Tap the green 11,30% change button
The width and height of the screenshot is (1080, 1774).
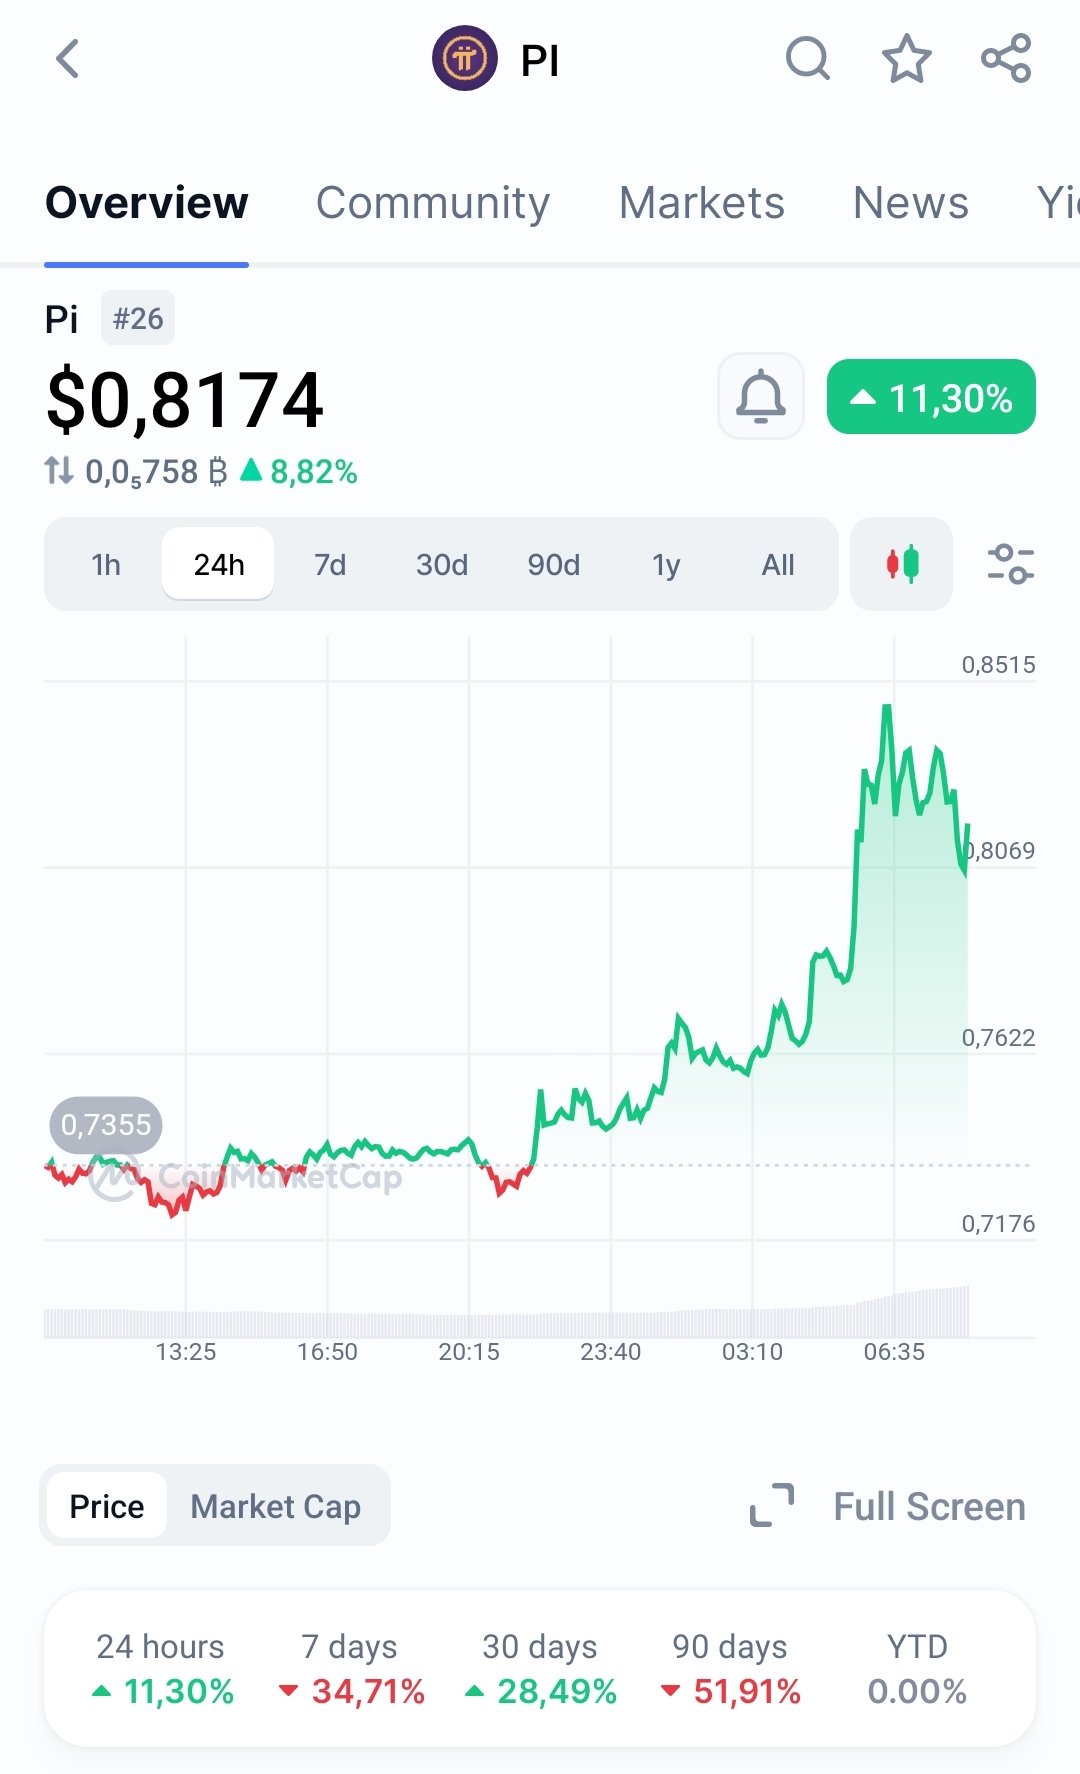click(931, 397)
